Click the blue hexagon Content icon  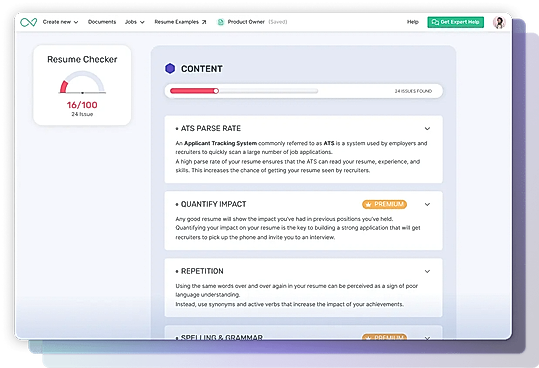tap(170, 68)
